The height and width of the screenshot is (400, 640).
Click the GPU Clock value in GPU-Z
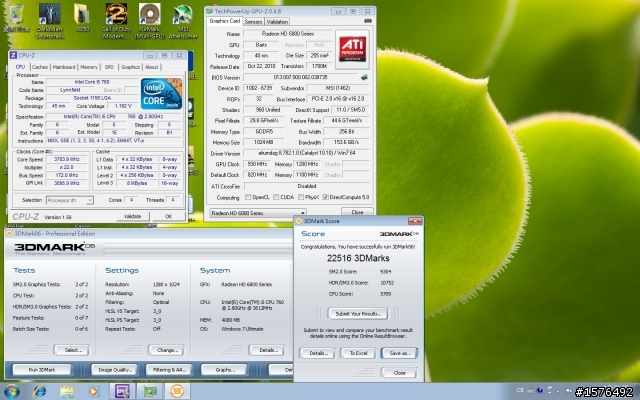point(257,164)
